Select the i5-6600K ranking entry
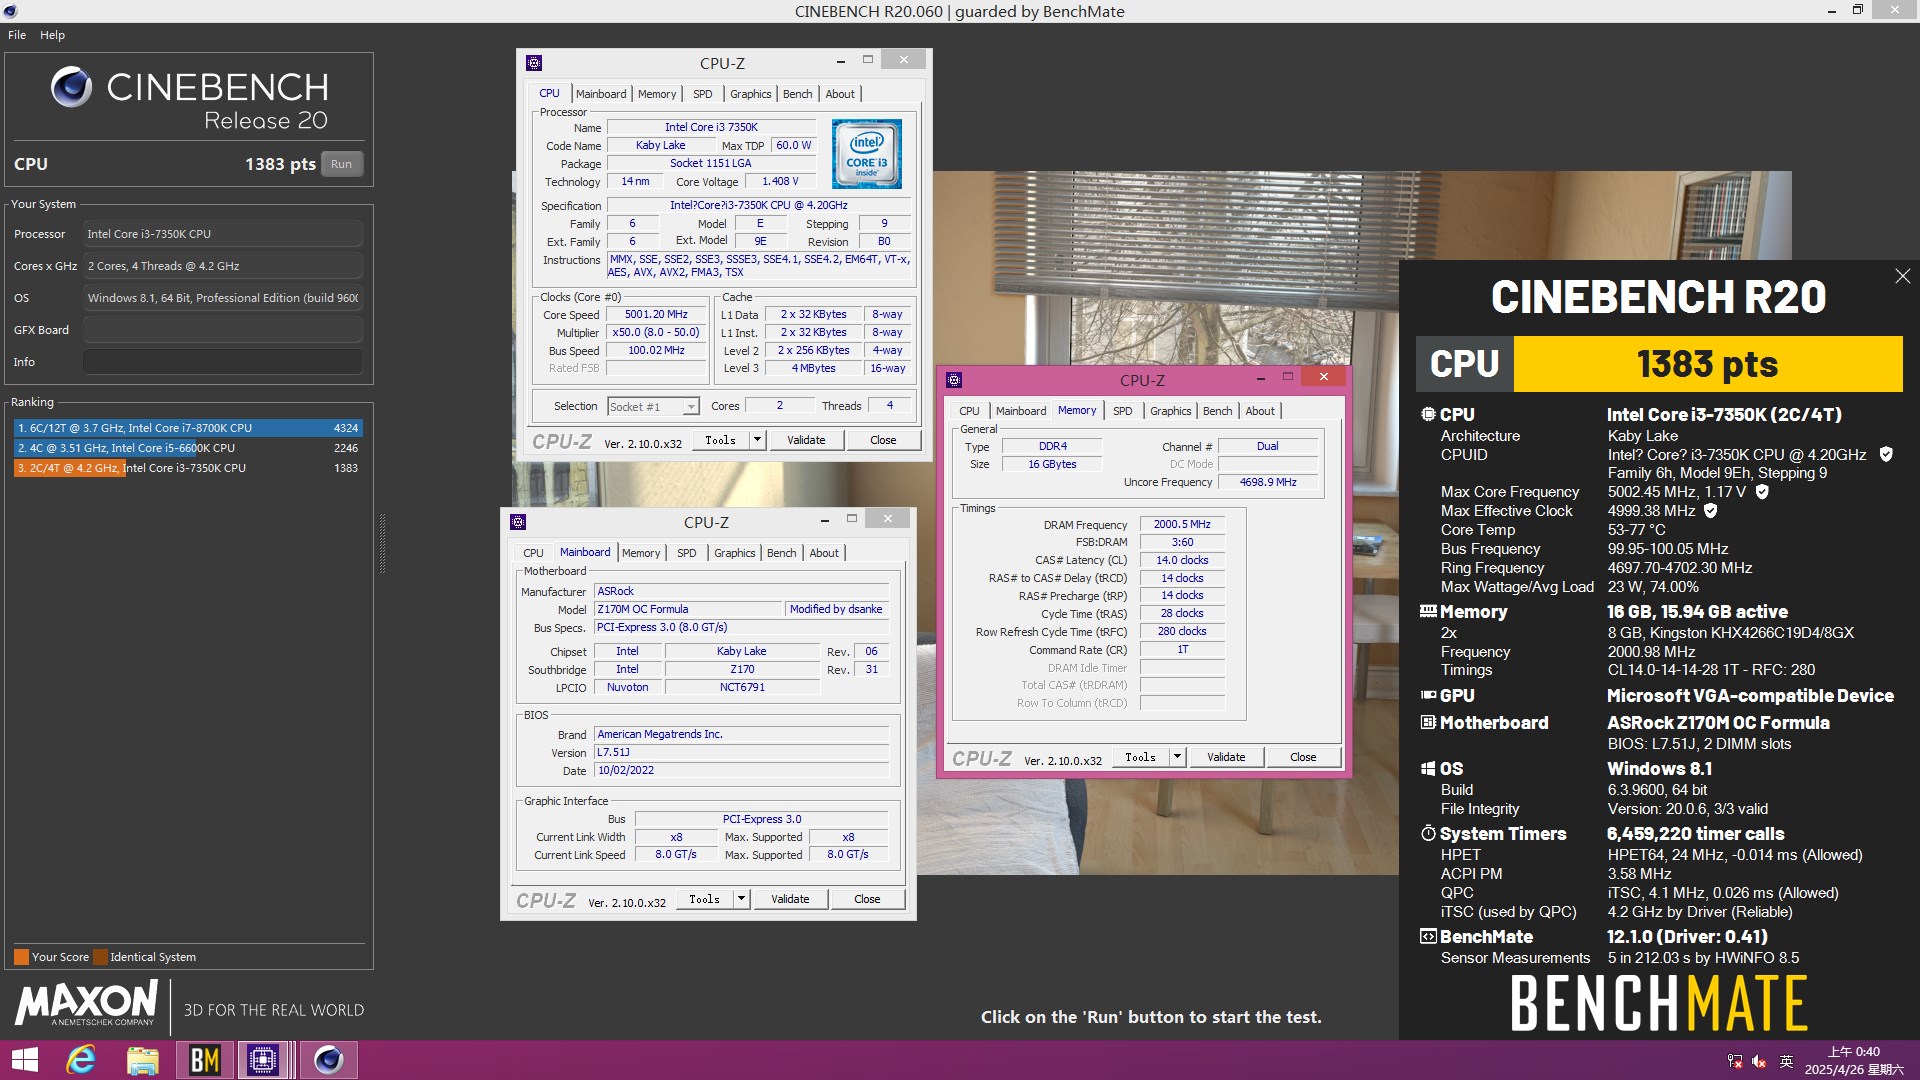The height and width of the screenshot is (1080, 1920). point(187,448)
